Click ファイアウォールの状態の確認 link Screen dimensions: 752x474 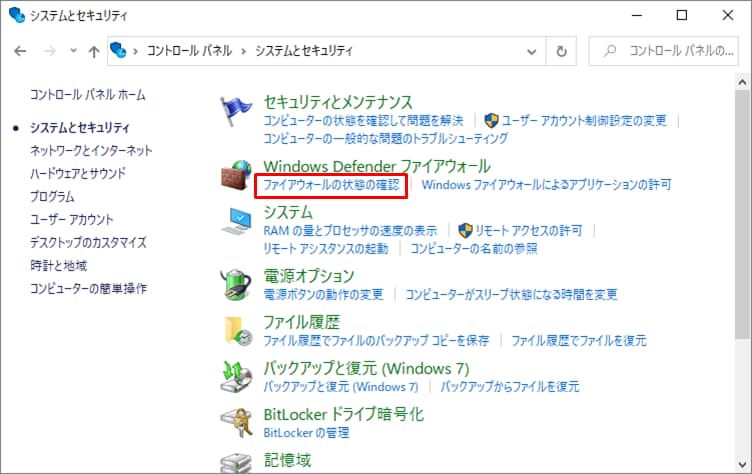click(x=331, y=185)
